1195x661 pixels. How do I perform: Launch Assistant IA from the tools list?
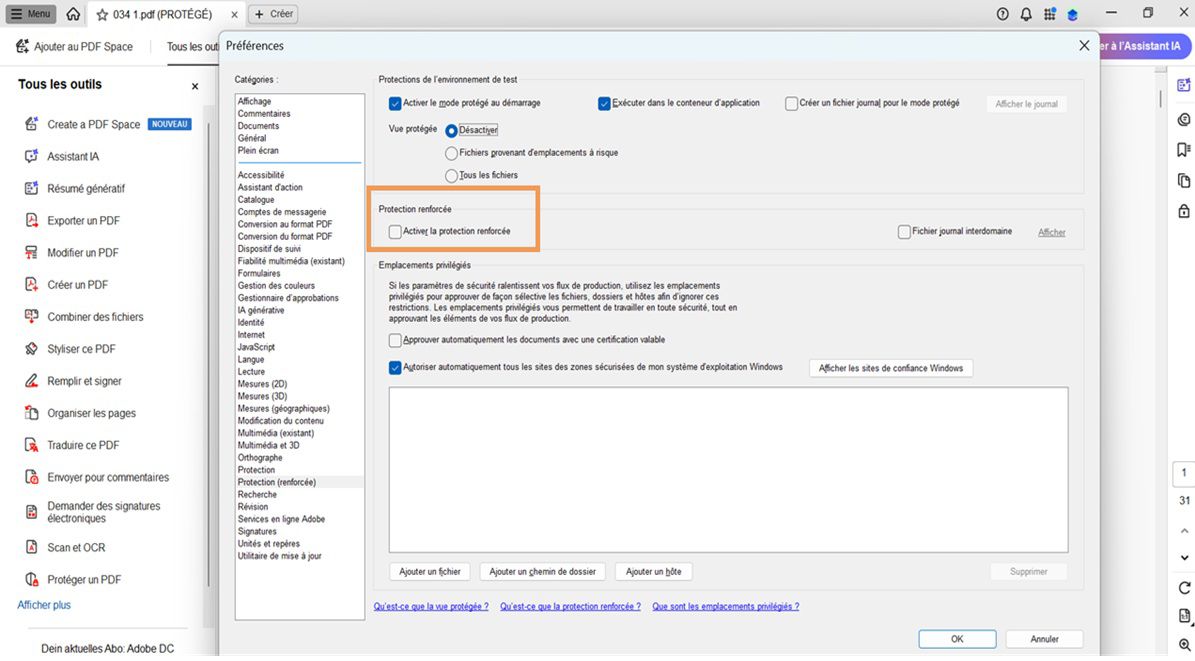pos(62,156)
